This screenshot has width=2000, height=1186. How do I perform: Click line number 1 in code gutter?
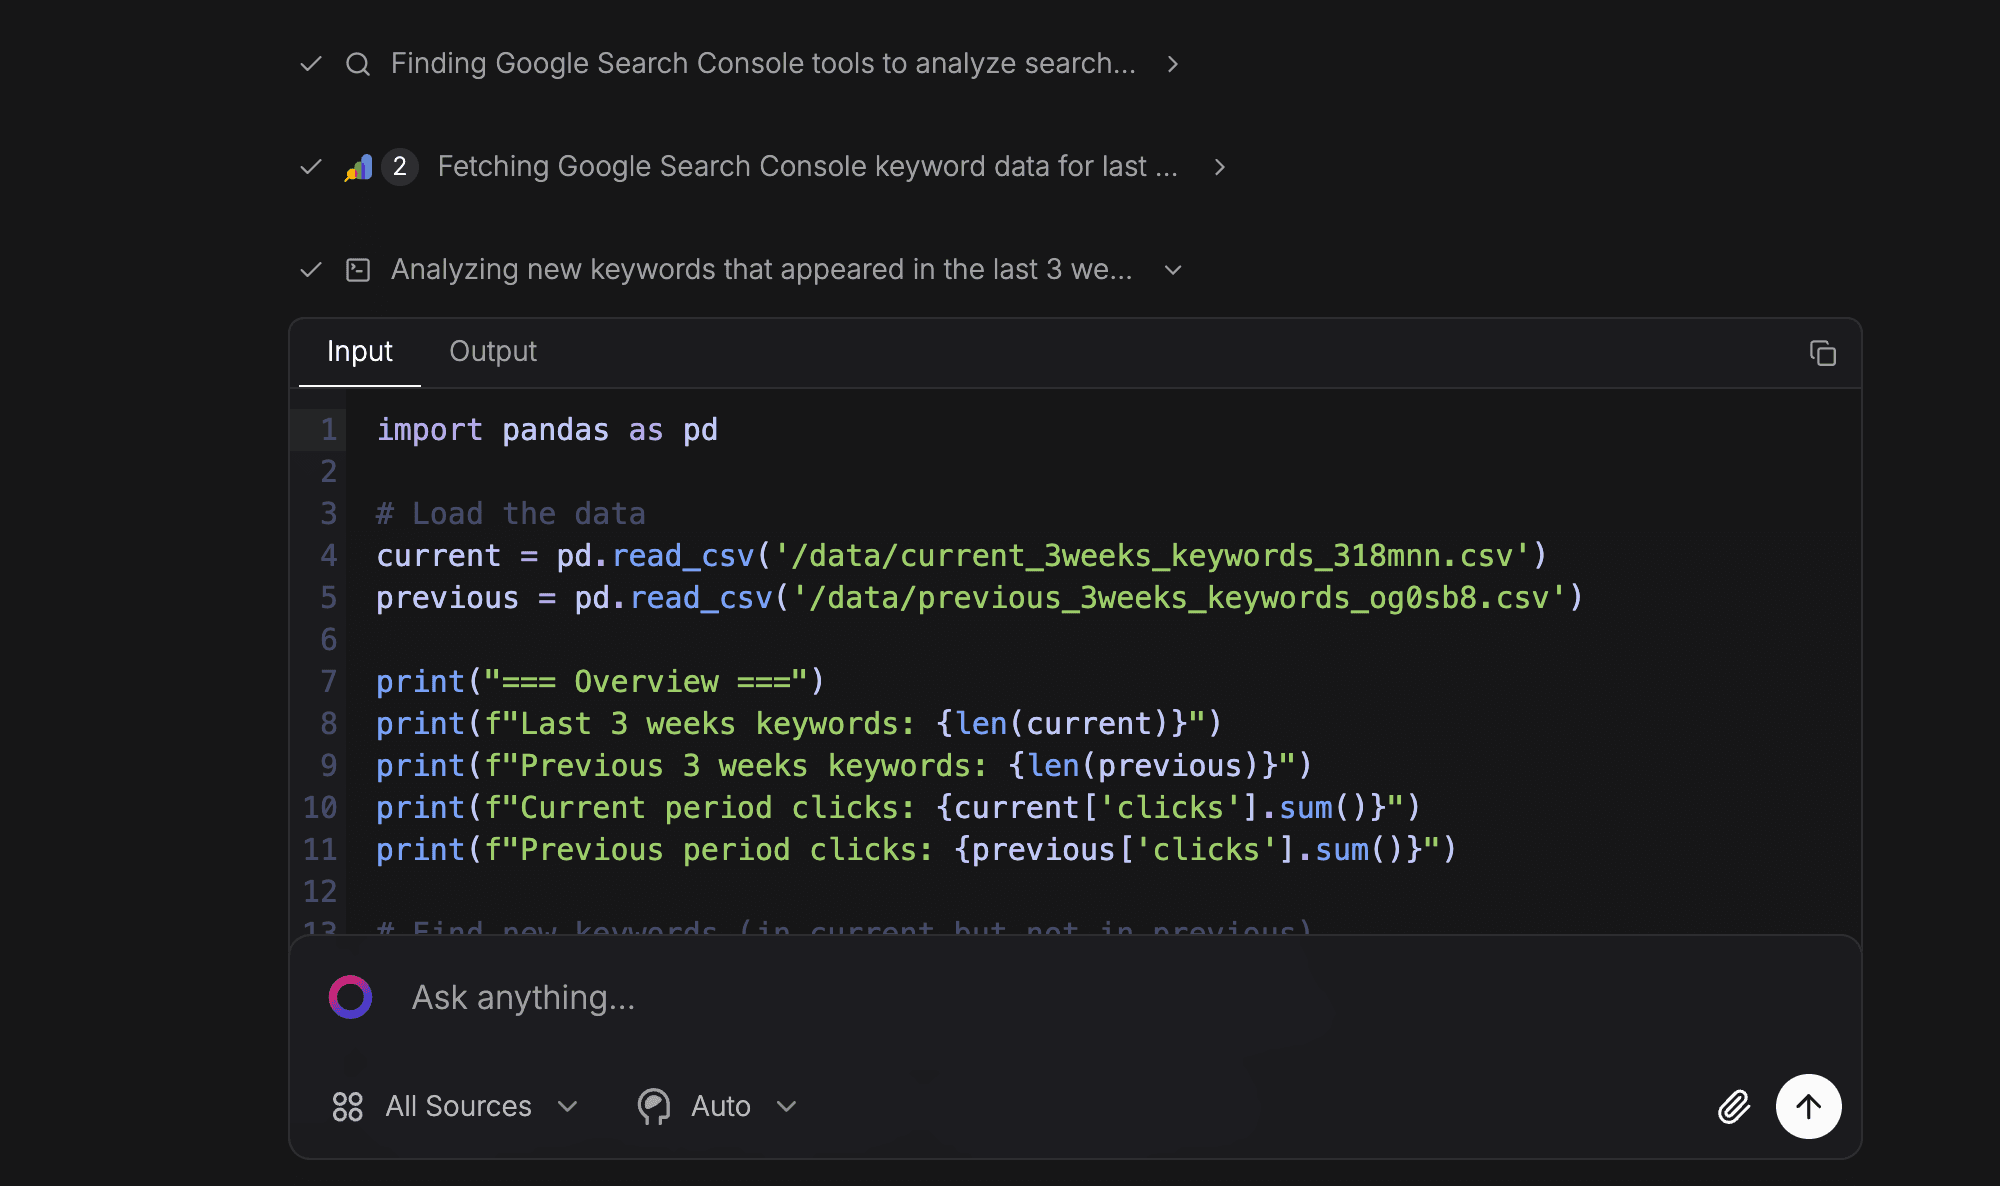(328, 430)
